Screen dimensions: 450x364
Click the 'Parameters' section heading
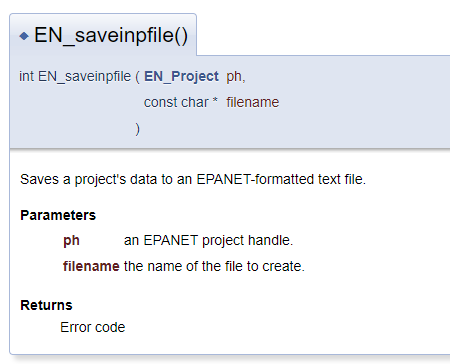[58, 215]
